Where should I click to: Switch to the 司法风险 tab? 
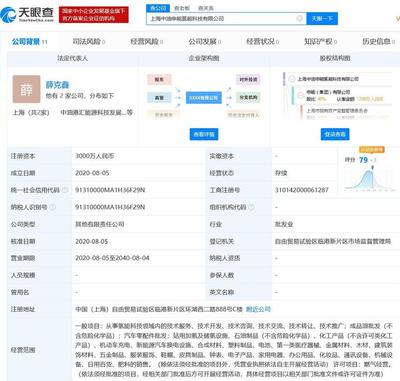click(89, 42)
